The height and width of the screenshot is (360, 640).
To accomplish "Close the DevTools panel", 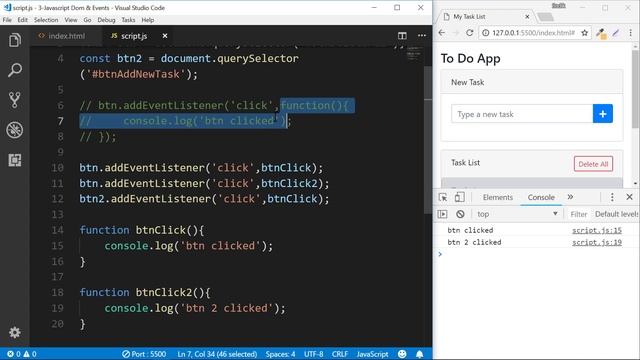I will tap(629, 197).
